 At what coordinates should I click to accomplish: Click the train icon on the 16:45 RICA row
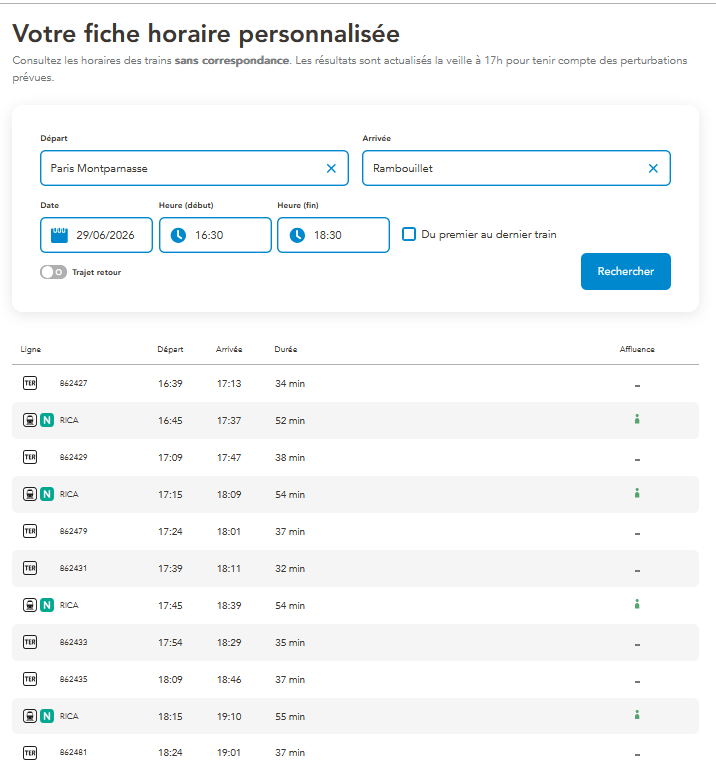[30, 420]
